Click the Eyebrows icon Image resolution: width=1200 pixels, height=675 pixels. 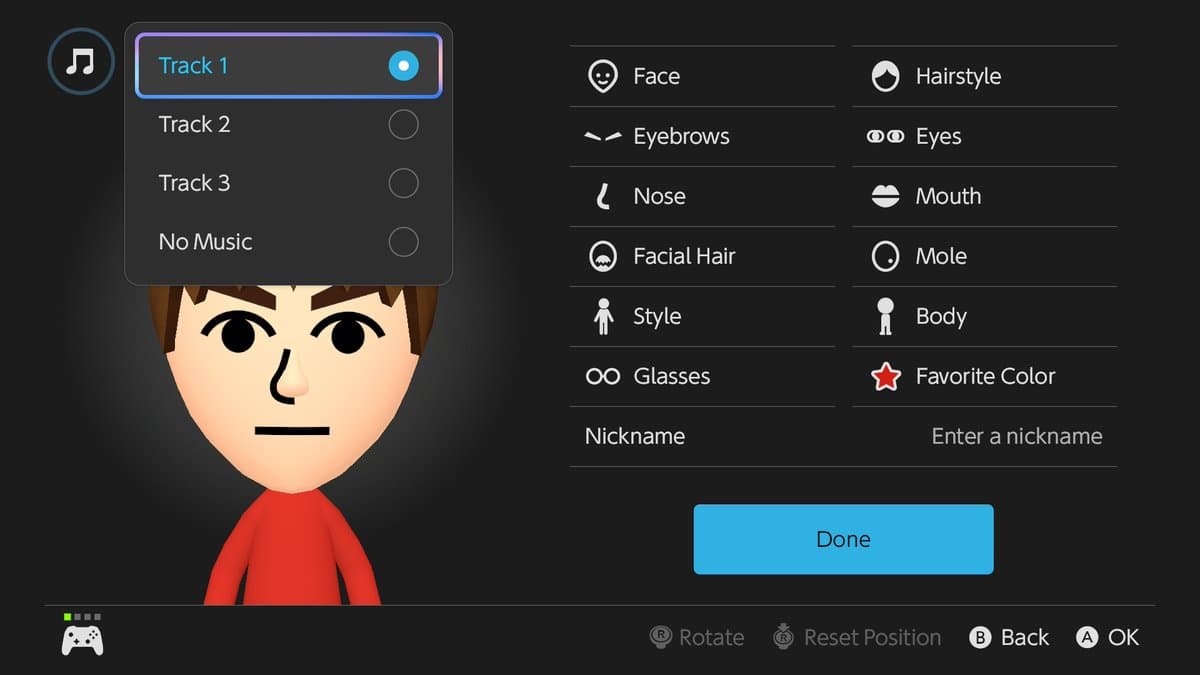pos(603,137)
